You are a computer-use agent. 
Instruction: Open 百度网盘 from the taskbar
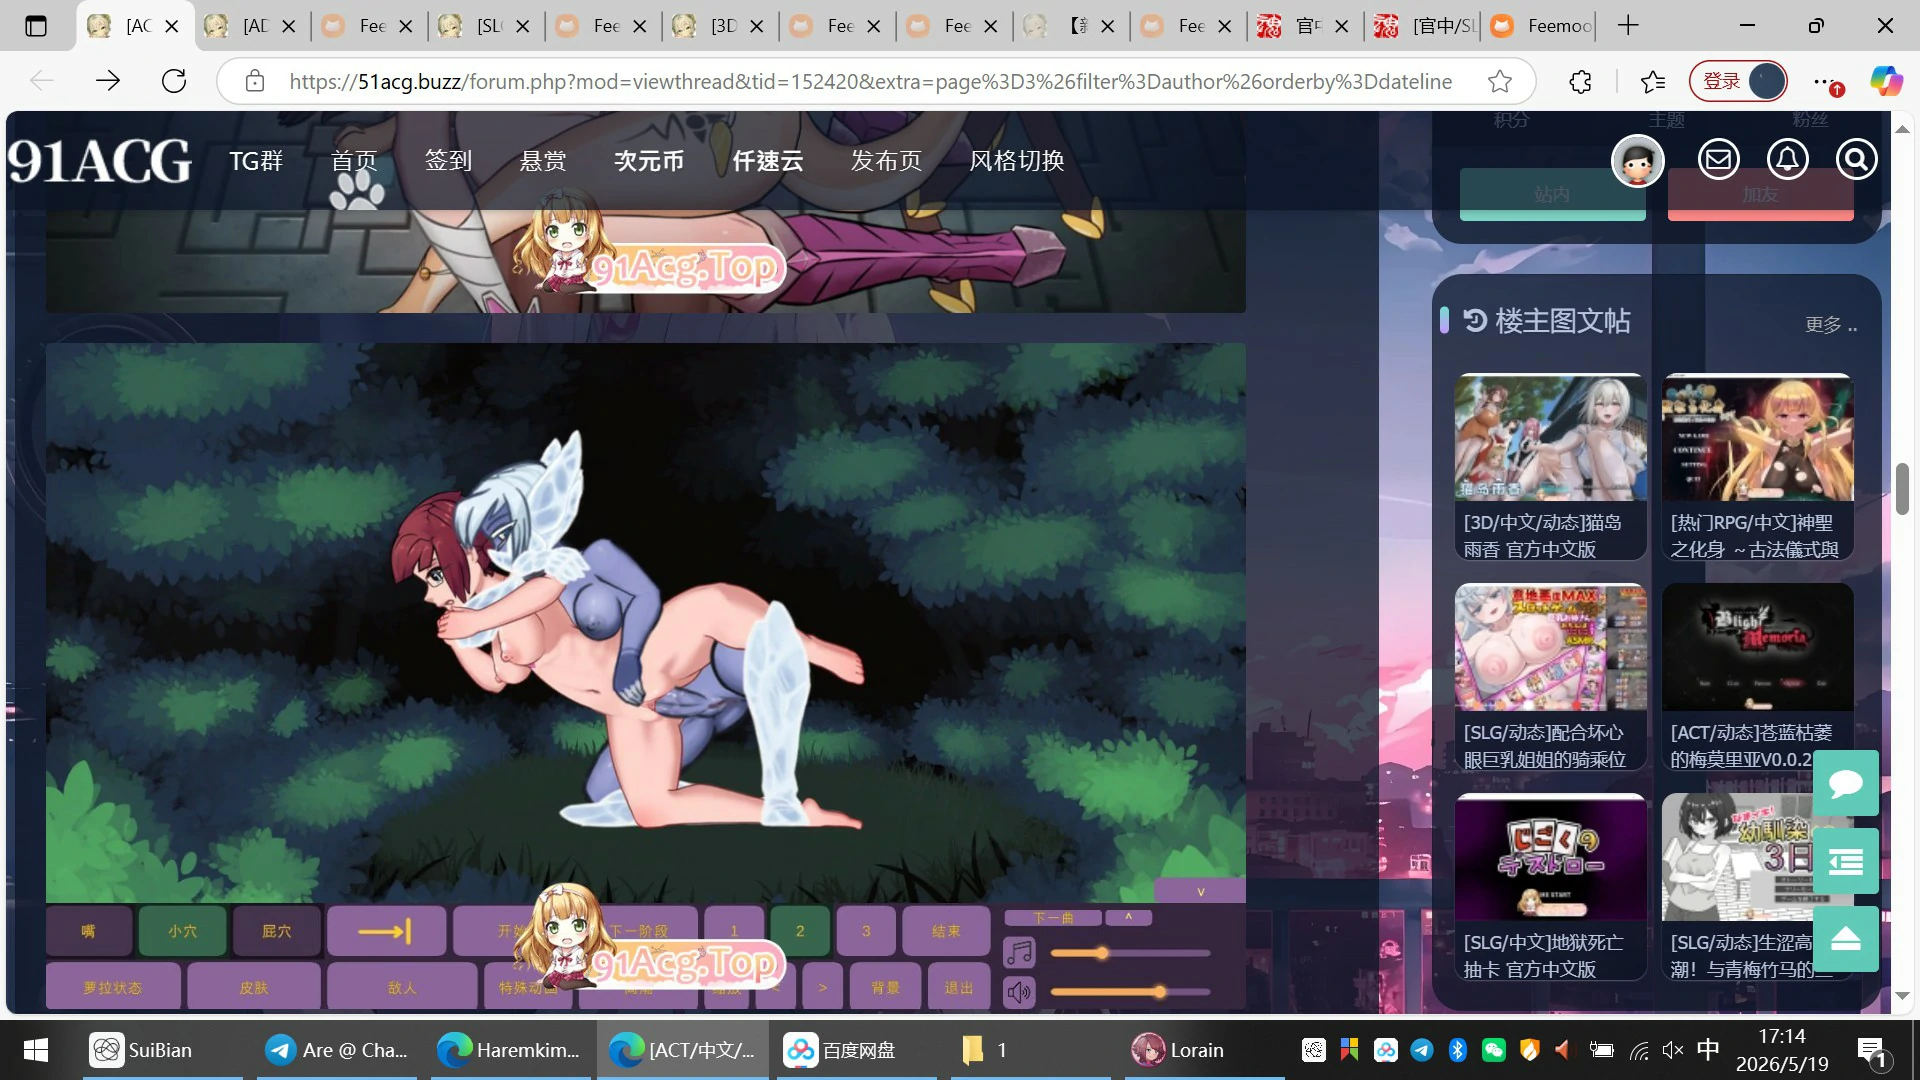coord(859,1050)
